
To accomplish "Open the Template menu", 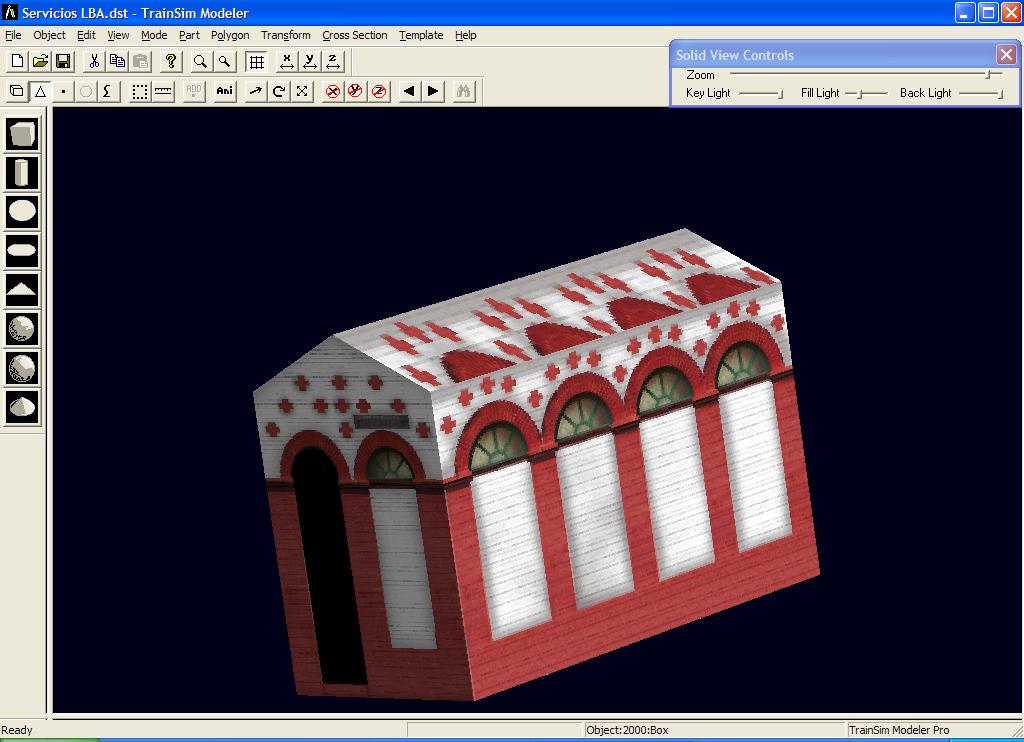I will (421, 35).
